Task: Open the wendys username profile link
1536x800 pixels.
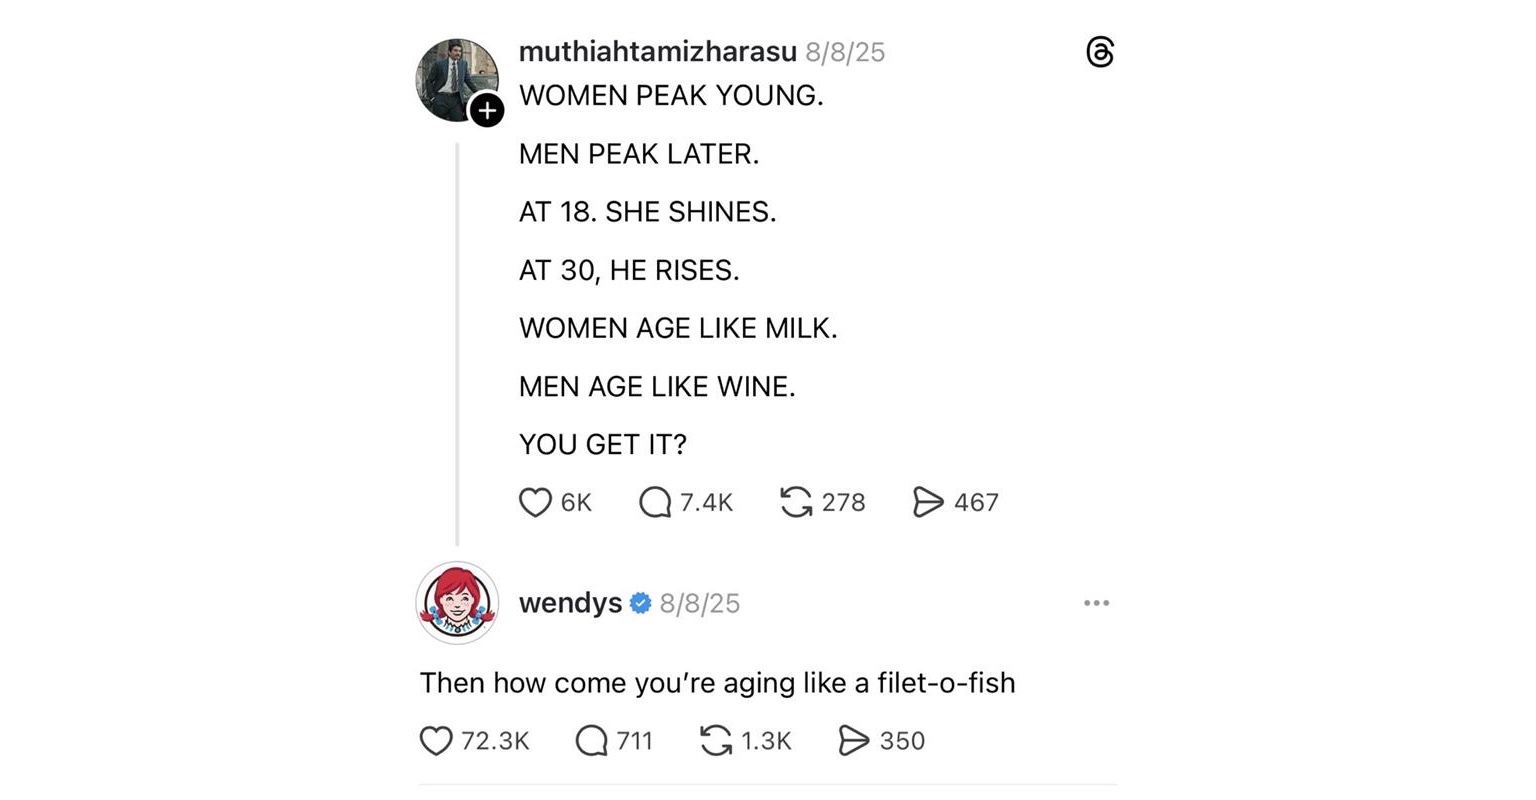Action: tap(570, 603)
